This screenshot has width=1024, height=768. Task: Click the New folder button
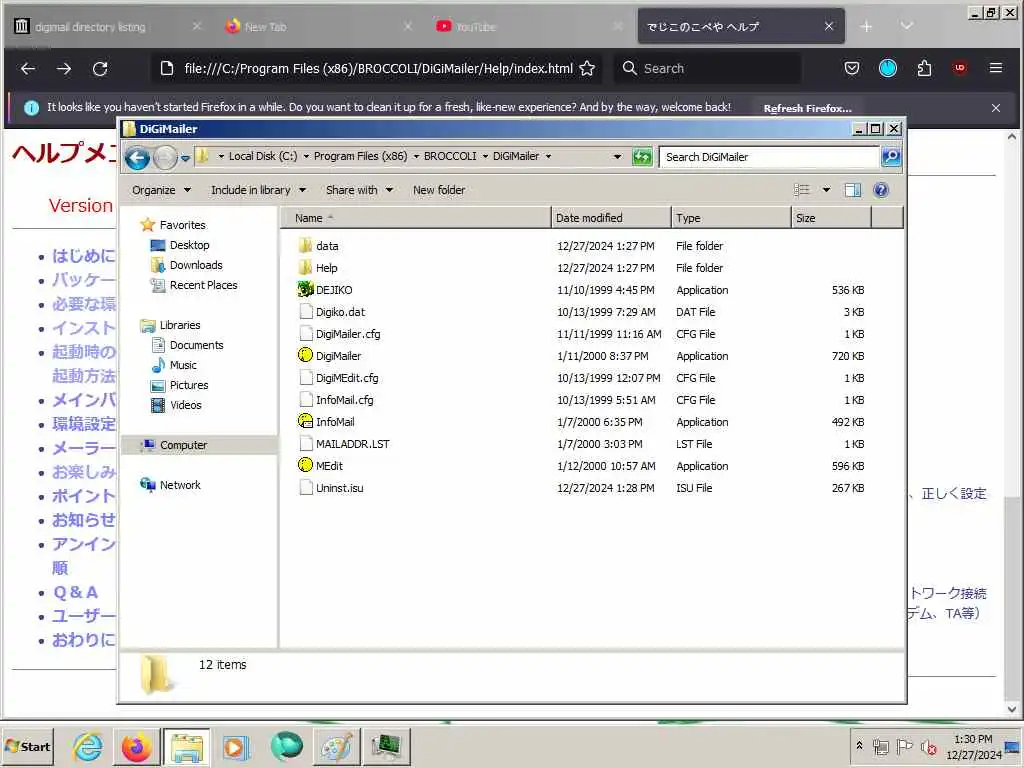[x=439, y=190]
